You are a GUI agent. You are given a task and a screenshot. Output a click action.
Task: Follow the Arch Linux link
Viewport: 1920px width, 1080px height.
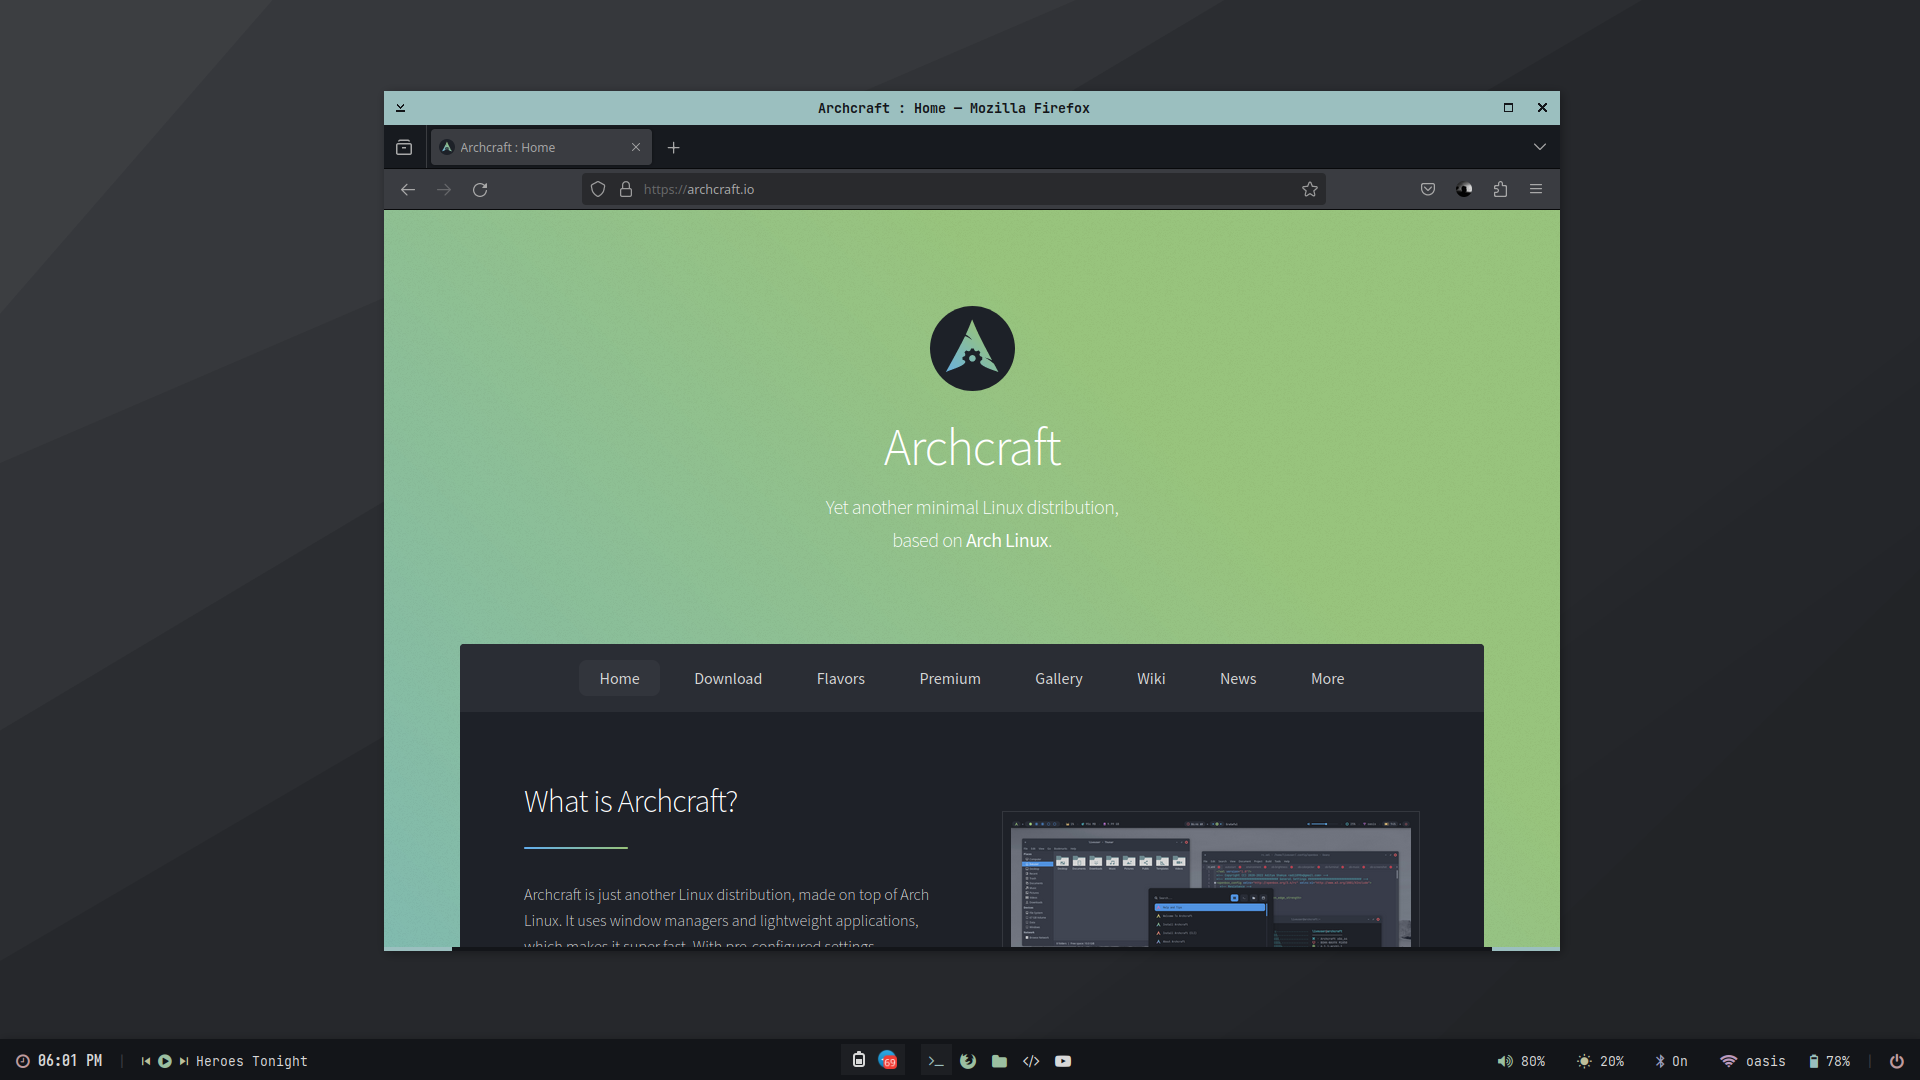(1006, 541)
